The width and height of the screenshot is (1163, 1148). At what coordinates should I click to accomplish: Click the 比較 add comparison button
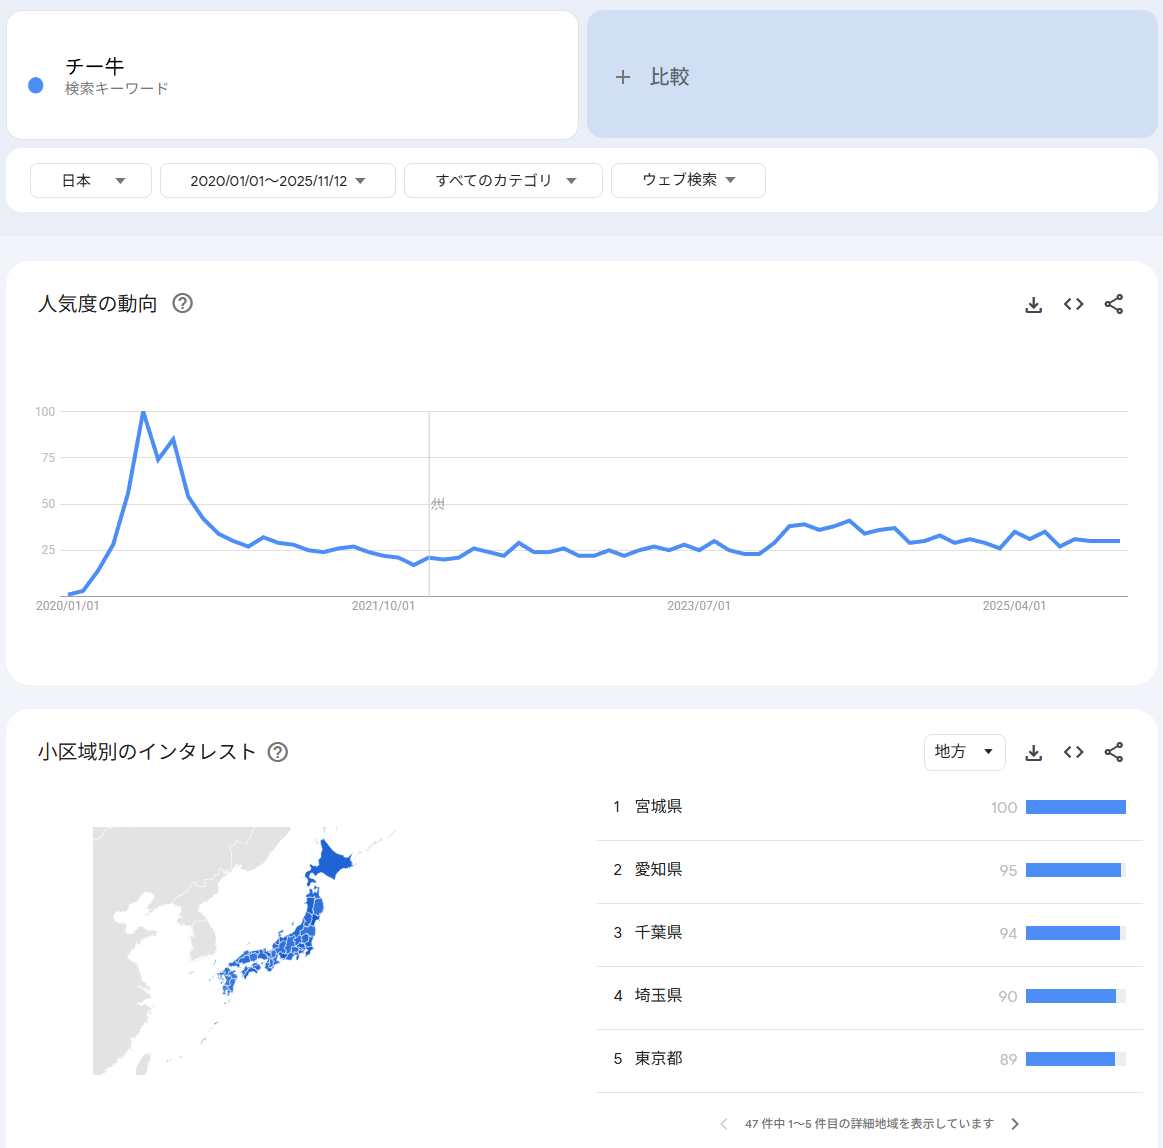(653, 77)
